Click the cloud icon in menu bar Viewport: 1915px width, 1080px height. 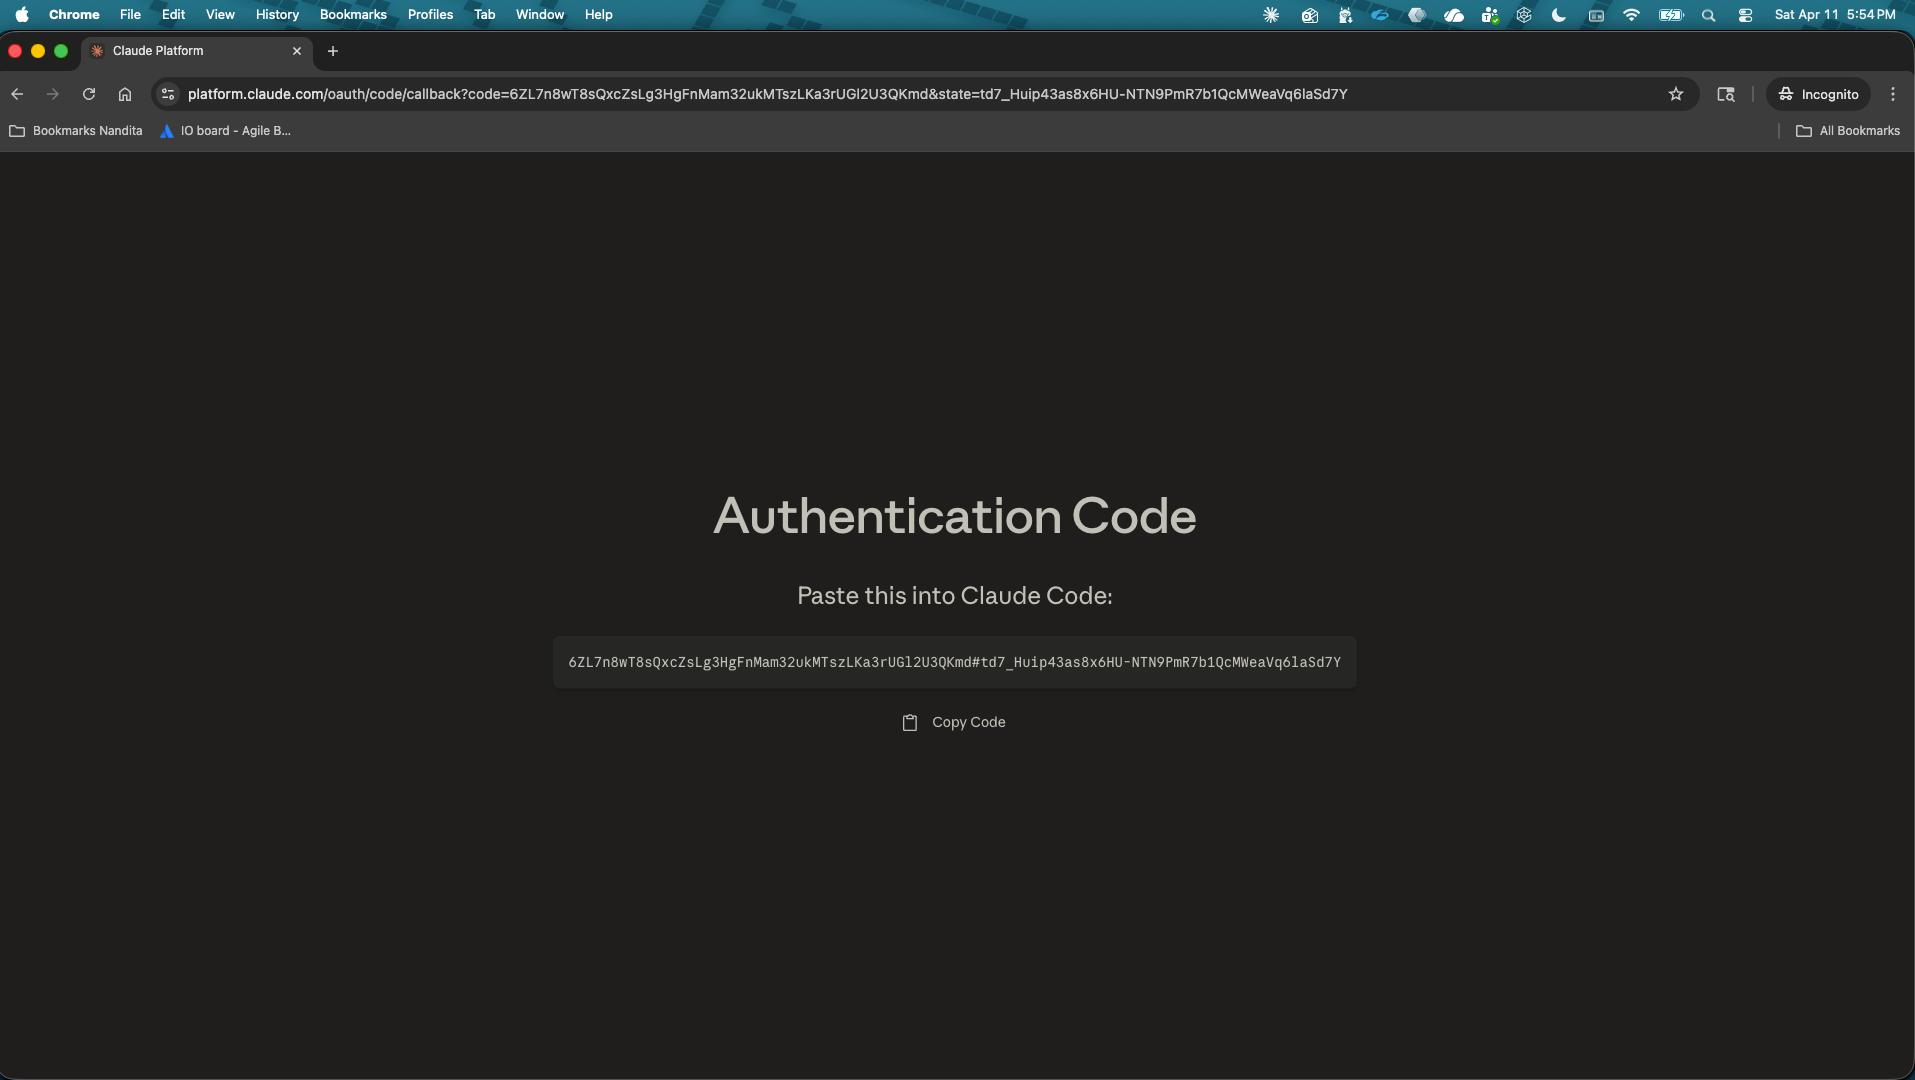[1454, 15]
